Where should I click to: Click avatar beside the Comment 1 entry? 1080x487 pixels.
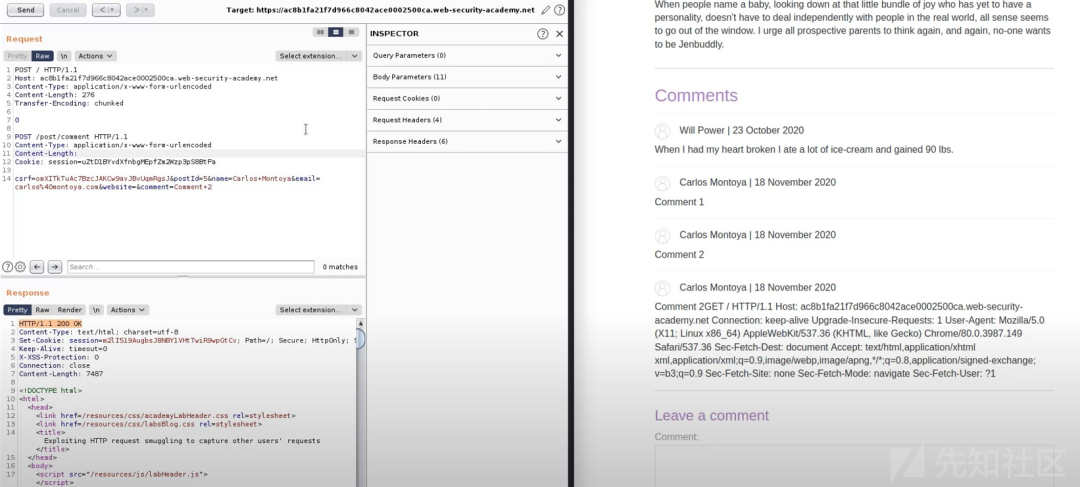[662, 183]
